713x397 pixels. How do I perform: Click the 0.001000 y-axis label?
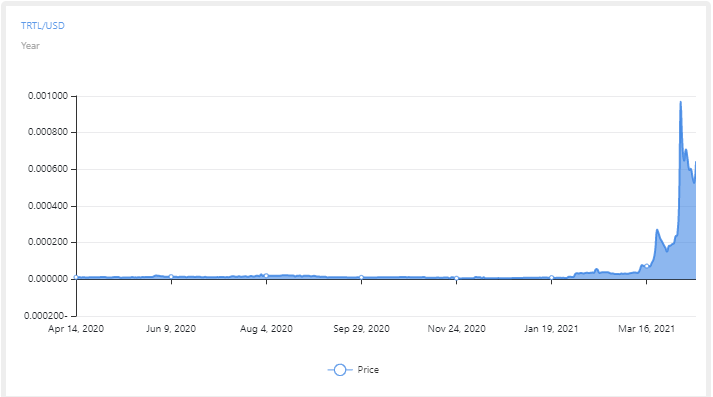coord(48,96)
